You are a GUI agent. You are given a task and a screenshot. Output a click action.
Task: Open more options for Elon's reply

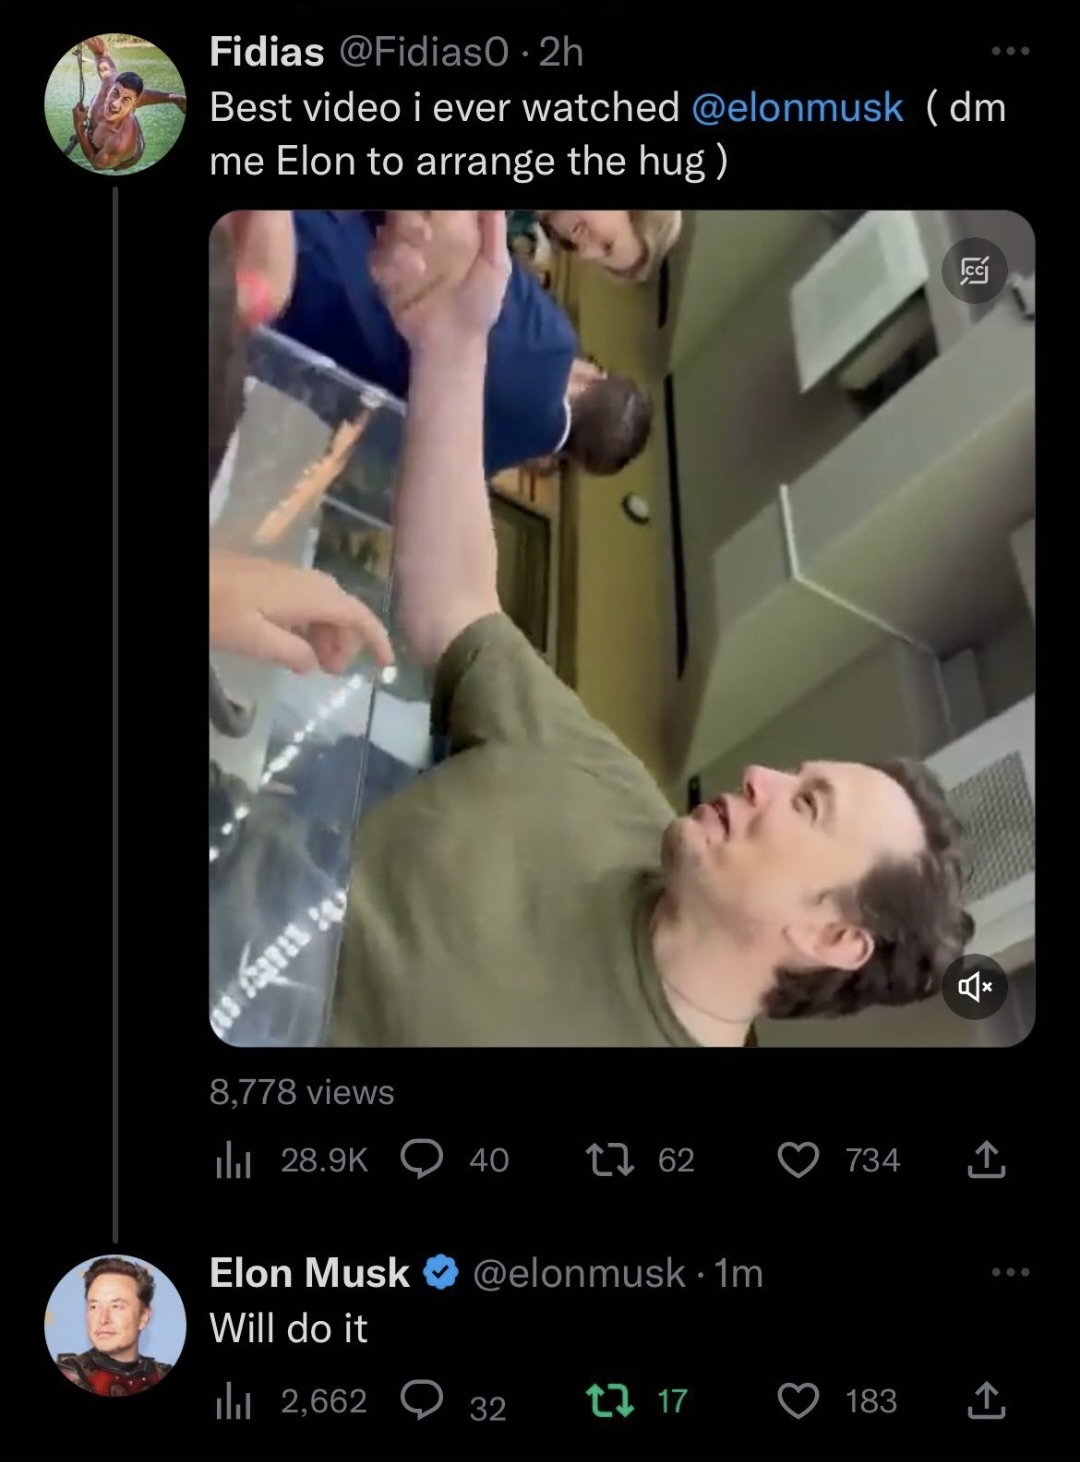(x=1010, y=1272)
